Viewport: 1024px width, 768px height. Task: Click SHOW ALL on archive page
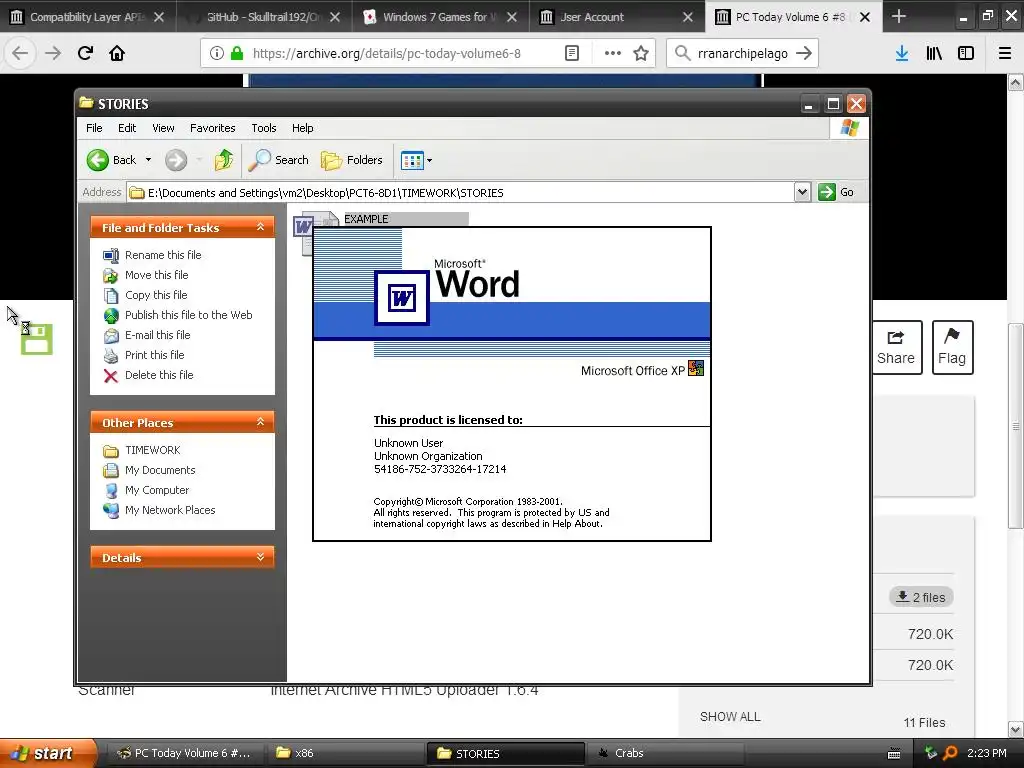coord(730,716)
